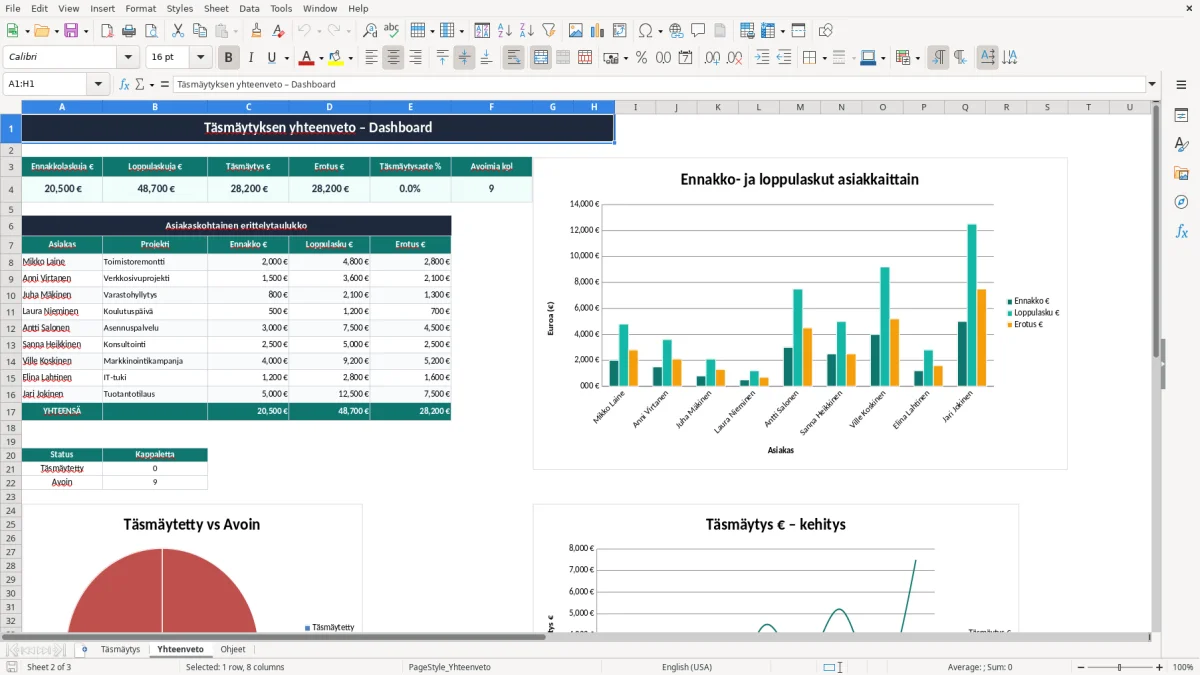Open Background Color dropdown arrow
Viewport: 1200px width, 675px height.
coord(349,58)
